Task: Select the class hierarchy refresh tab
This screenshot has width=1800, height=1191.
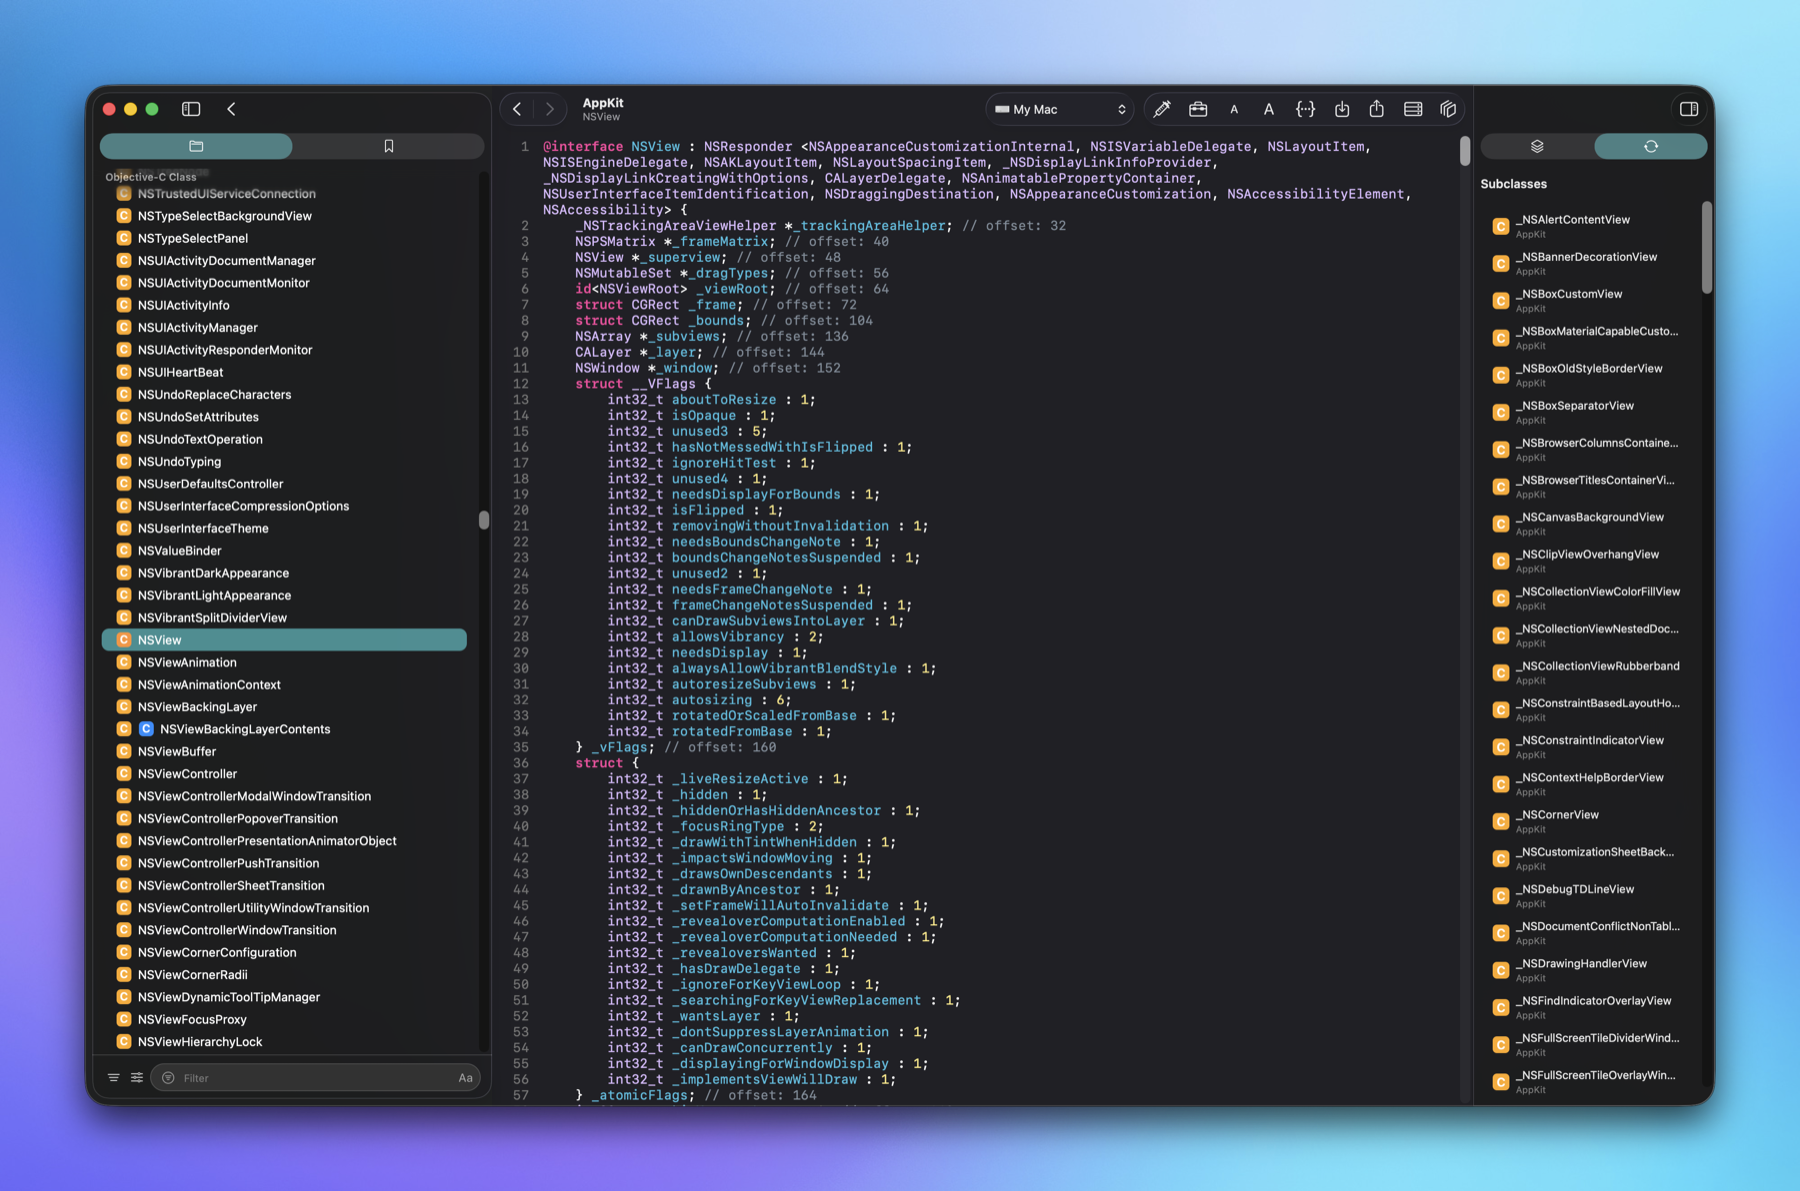Action: click(x=1651, y=146)
